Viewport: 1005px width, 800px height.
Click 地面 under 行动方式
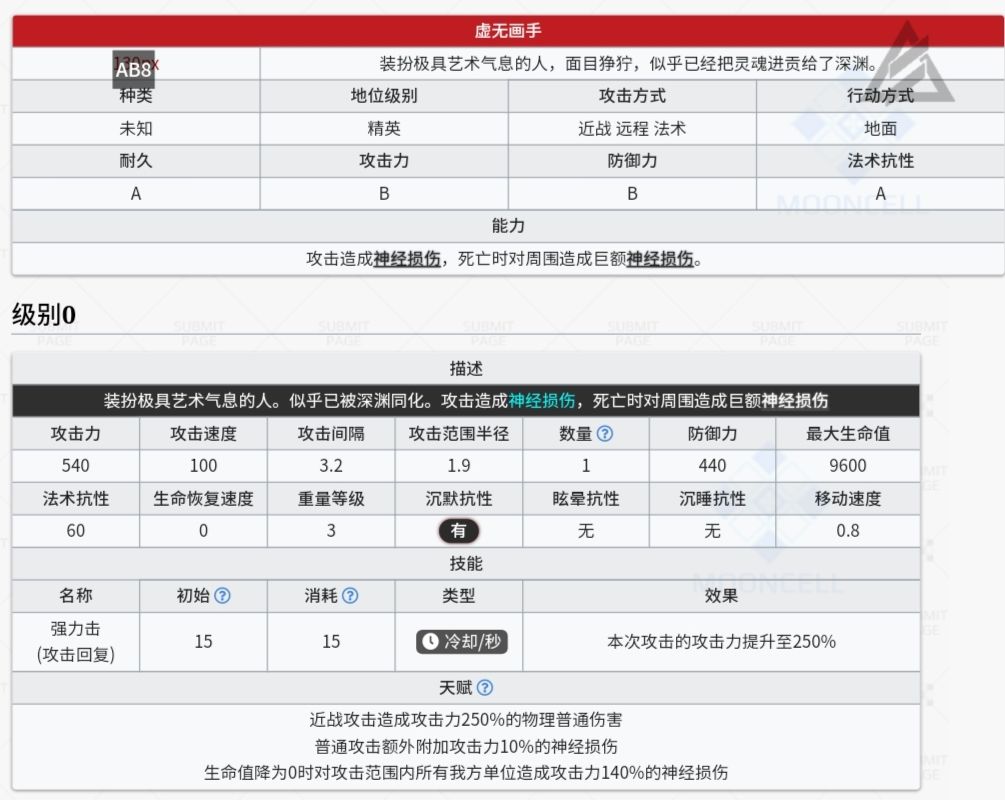(880, 129)
